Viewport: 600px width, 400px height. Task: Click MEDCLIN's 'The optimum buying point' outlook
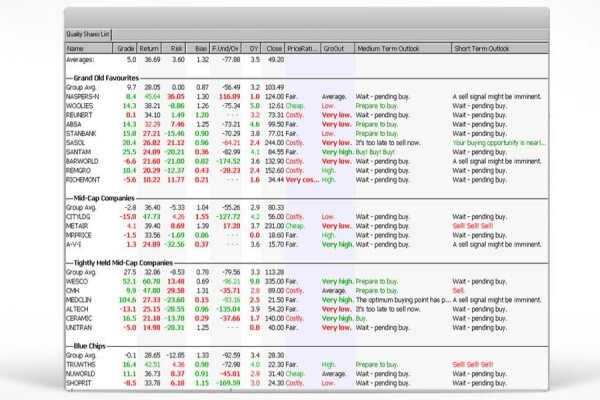[403, 300]
